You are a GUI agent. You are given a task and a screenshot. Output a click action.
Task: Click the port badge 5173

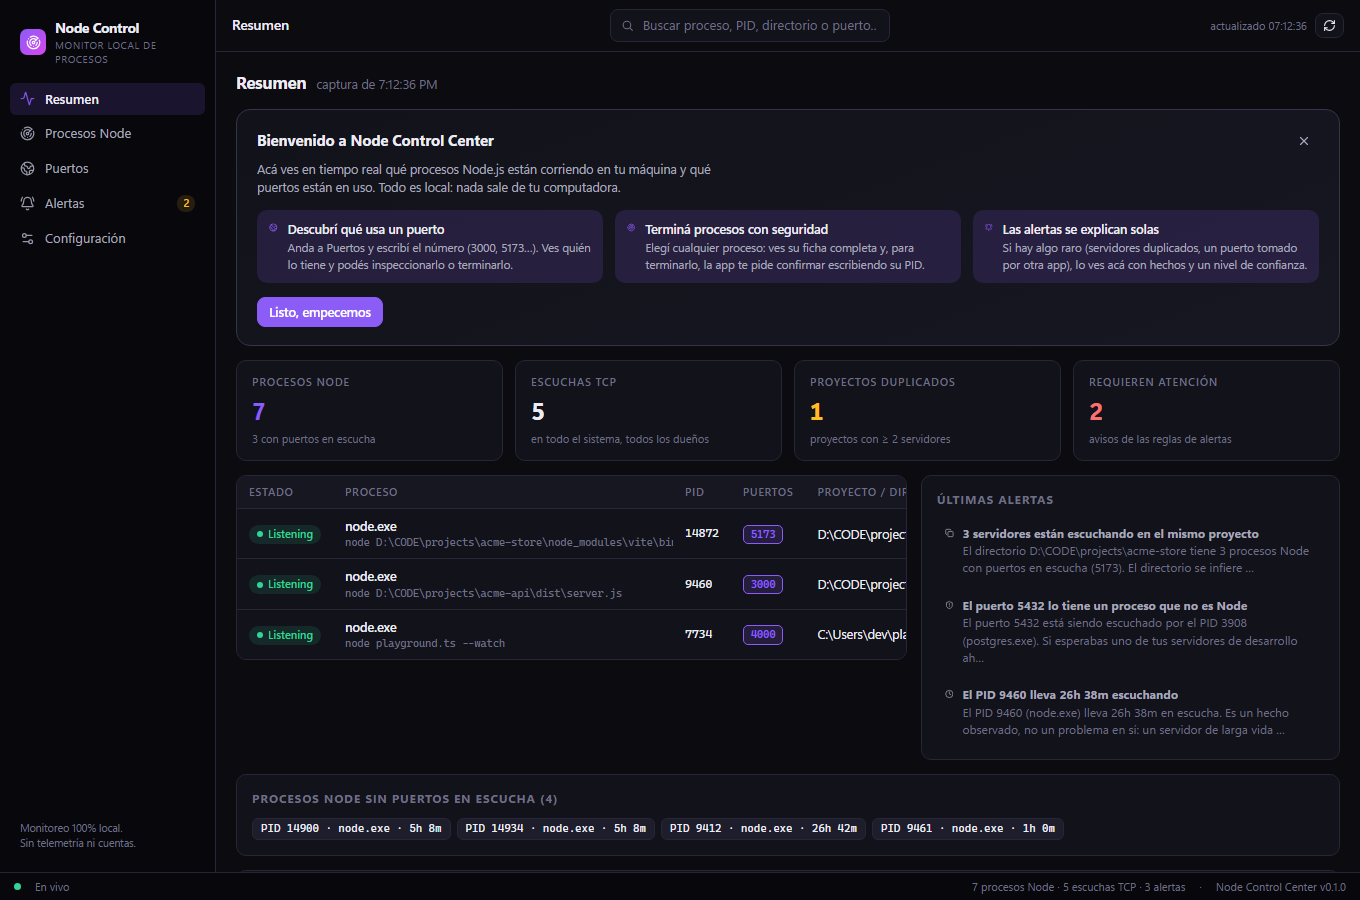[763, 534]
